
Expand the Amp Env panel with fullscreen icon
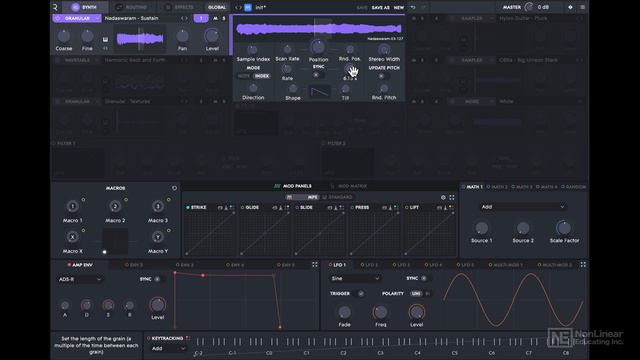pyautogui.click(x=315, y=264)
